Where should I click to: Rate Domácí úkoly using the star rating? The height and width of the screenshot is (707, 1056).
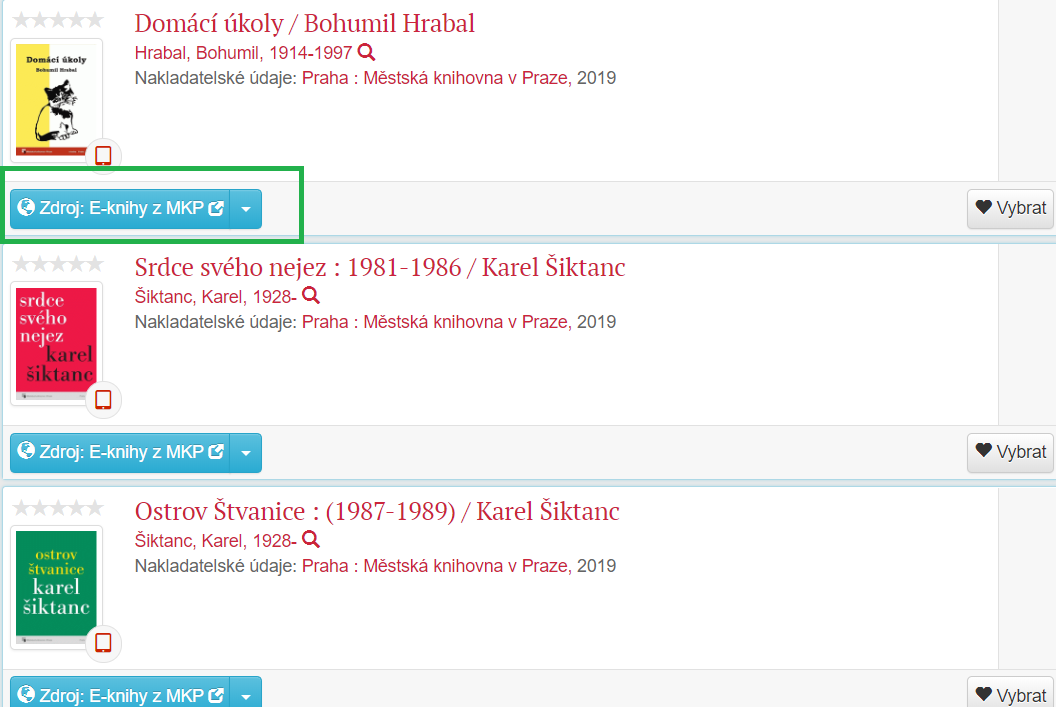click(x=58, y=20)
